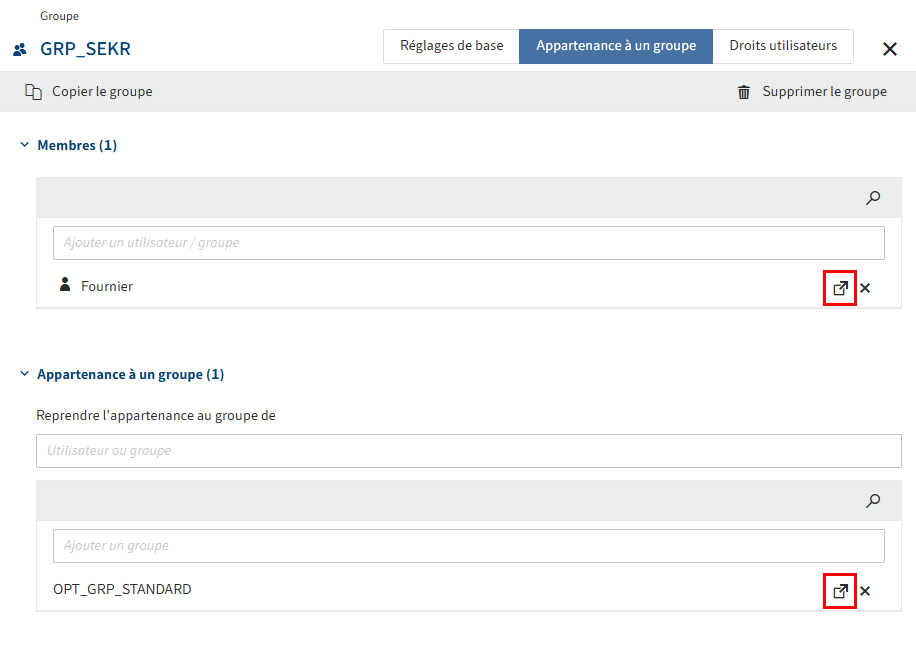Open the Droits utilisateurs tab
This screenshot has width=916, height=645.
[783, 46]
